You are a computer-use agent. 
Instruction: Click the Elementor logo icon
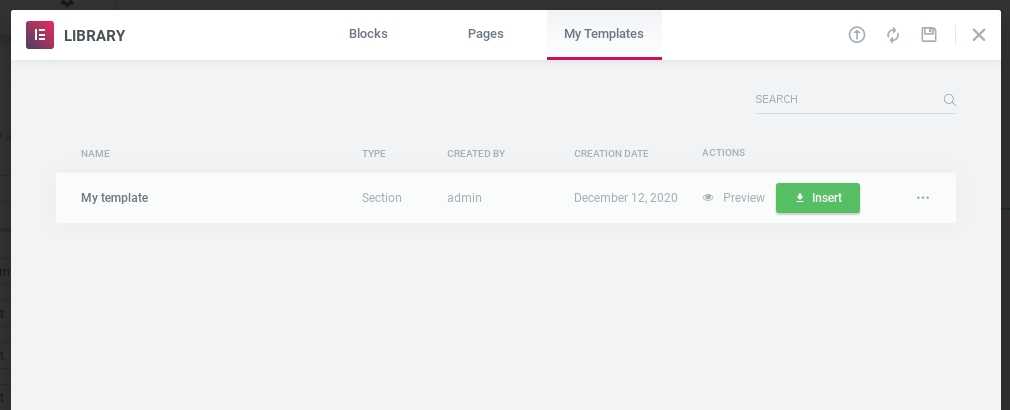(40, 35)
